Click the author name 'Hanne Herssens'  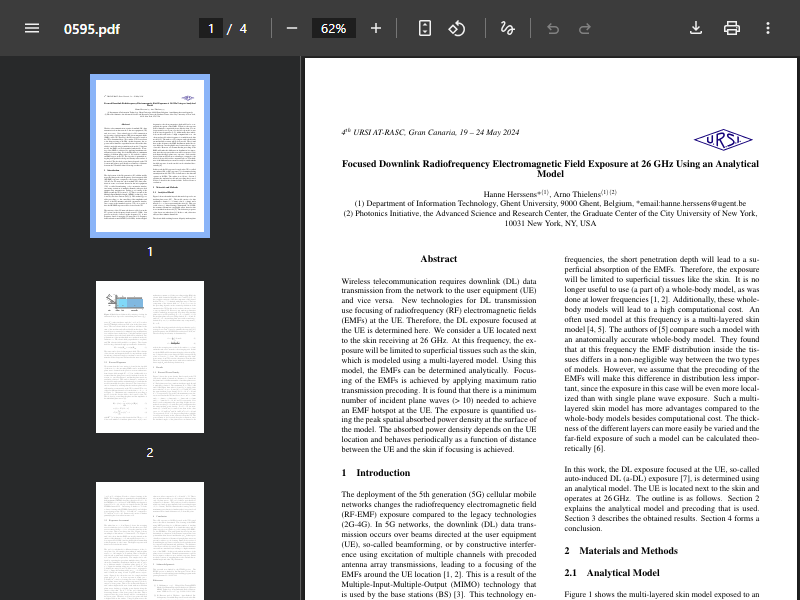(x=510, y=194)
